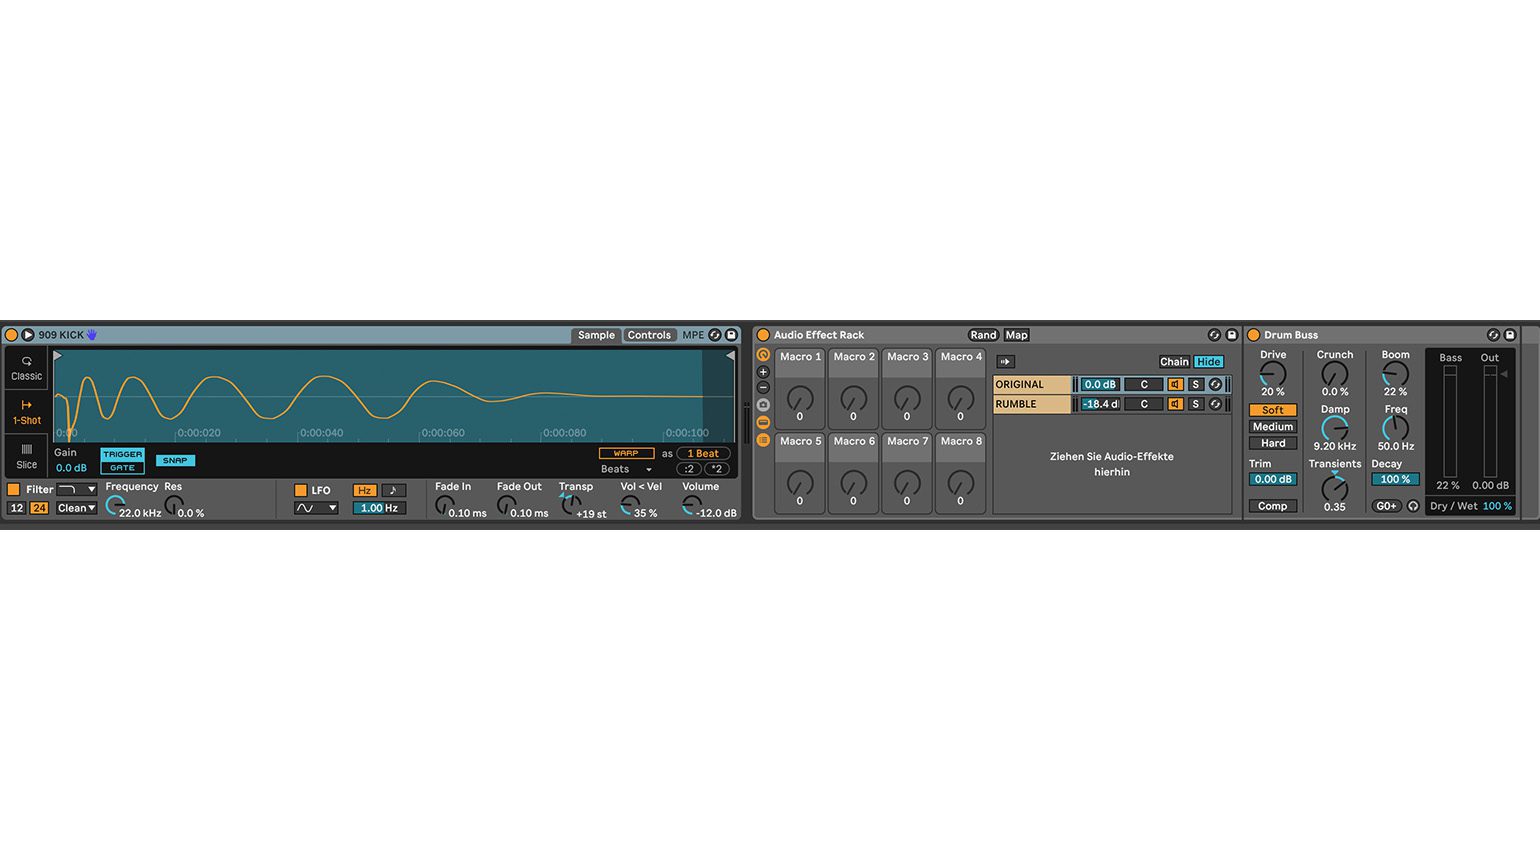Image resolution: width=1540 pixels, height=850 pixels.
Task: Open the Beats warp mode dropdown
Action: (x=626, y=469)
